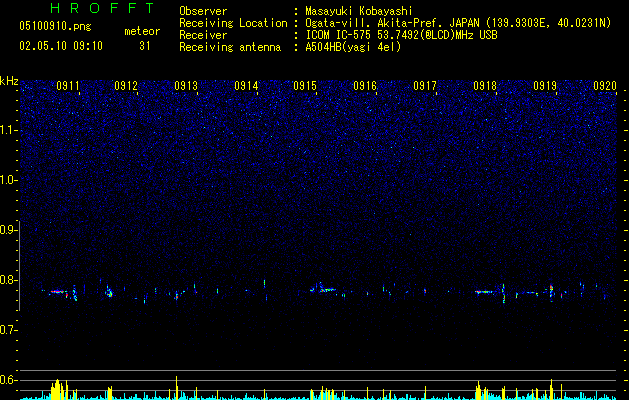
Task: Click the 1.1 kHz axis label
Action: pos(8,130)
